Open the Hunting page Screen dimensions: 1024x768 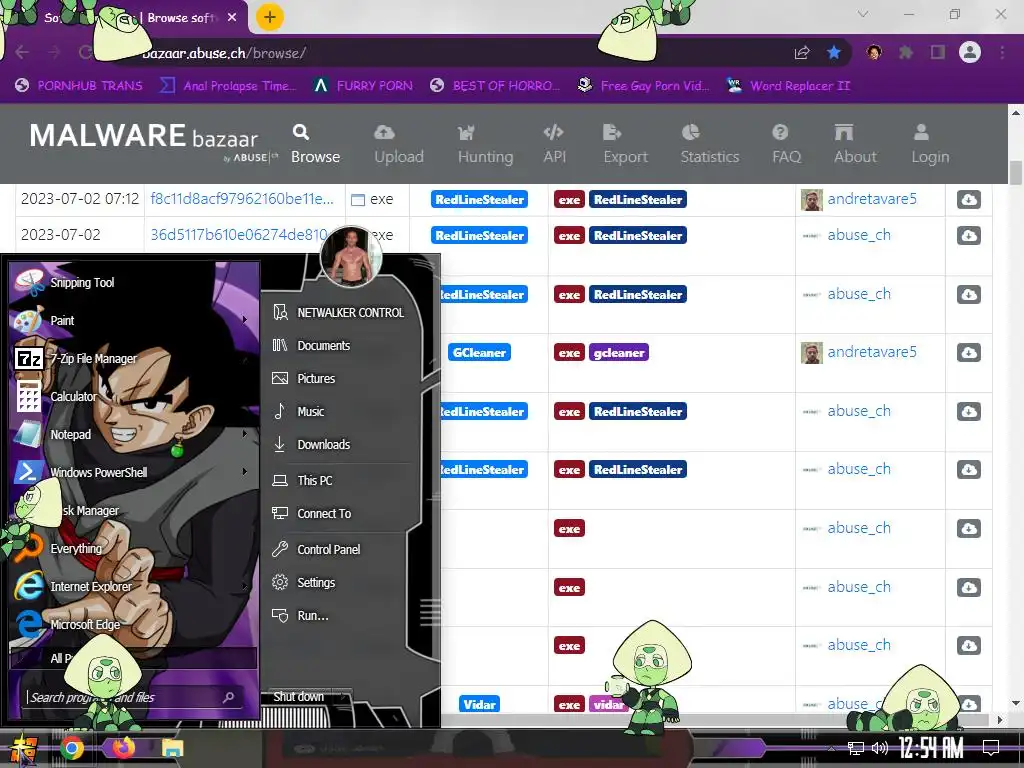click(x=485, y=144)
